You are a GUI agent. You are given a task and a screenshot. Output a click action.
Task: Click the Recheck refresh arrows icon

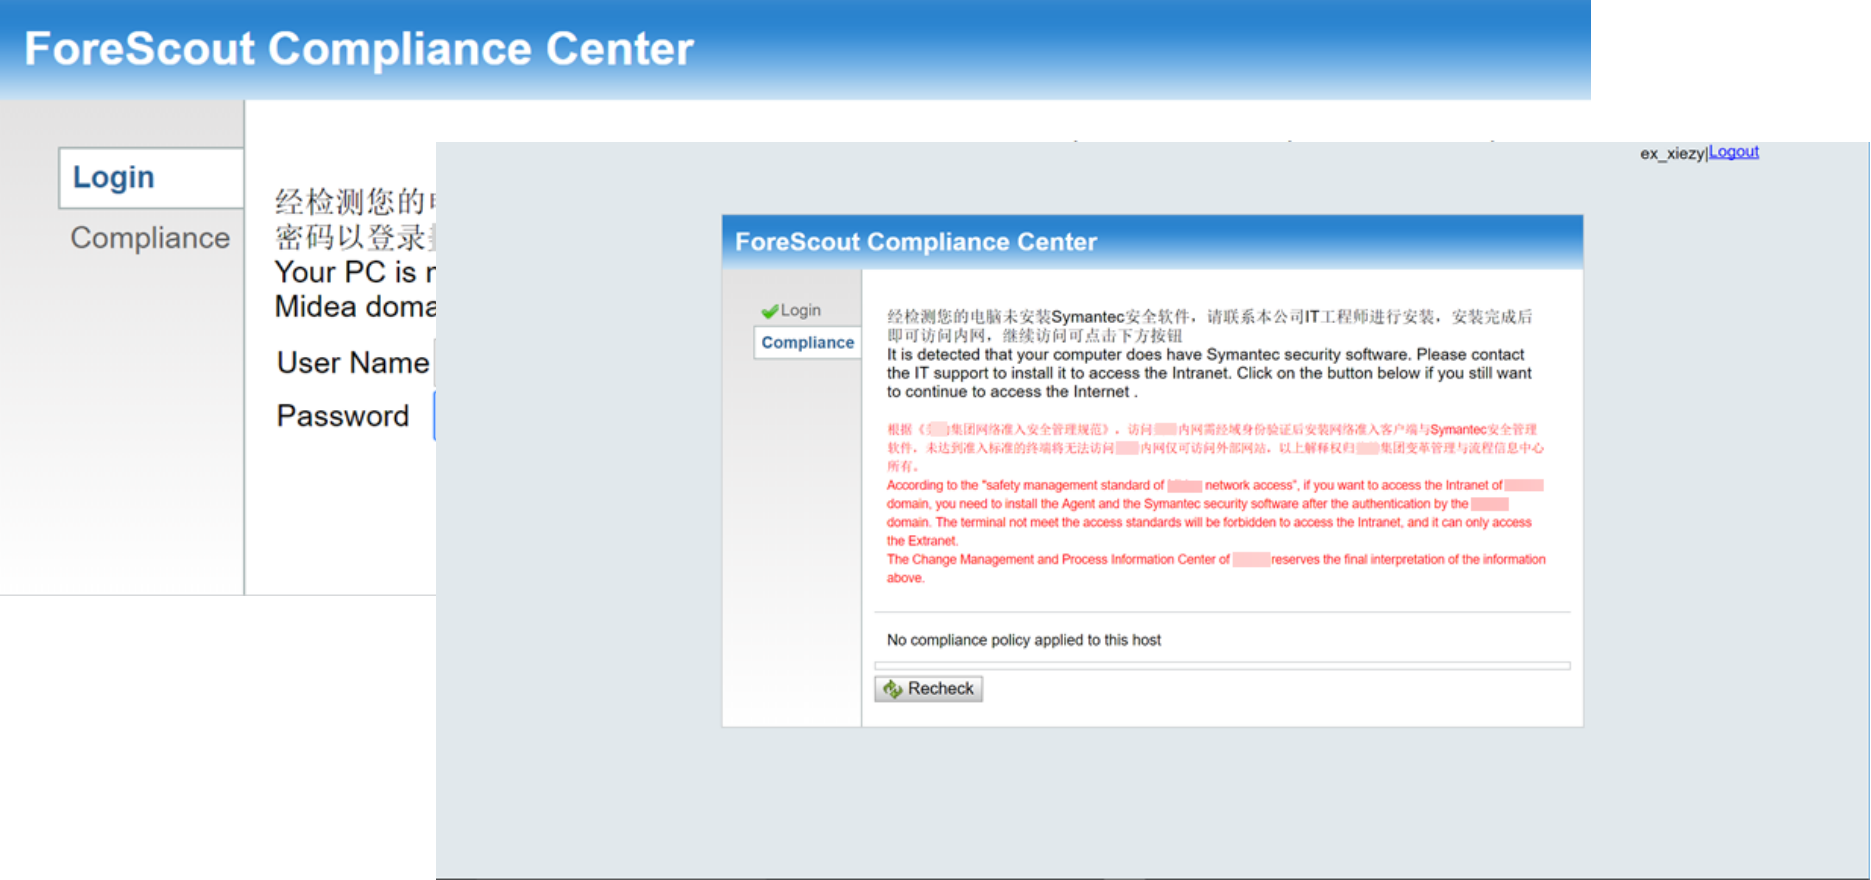tap(892, 689)
